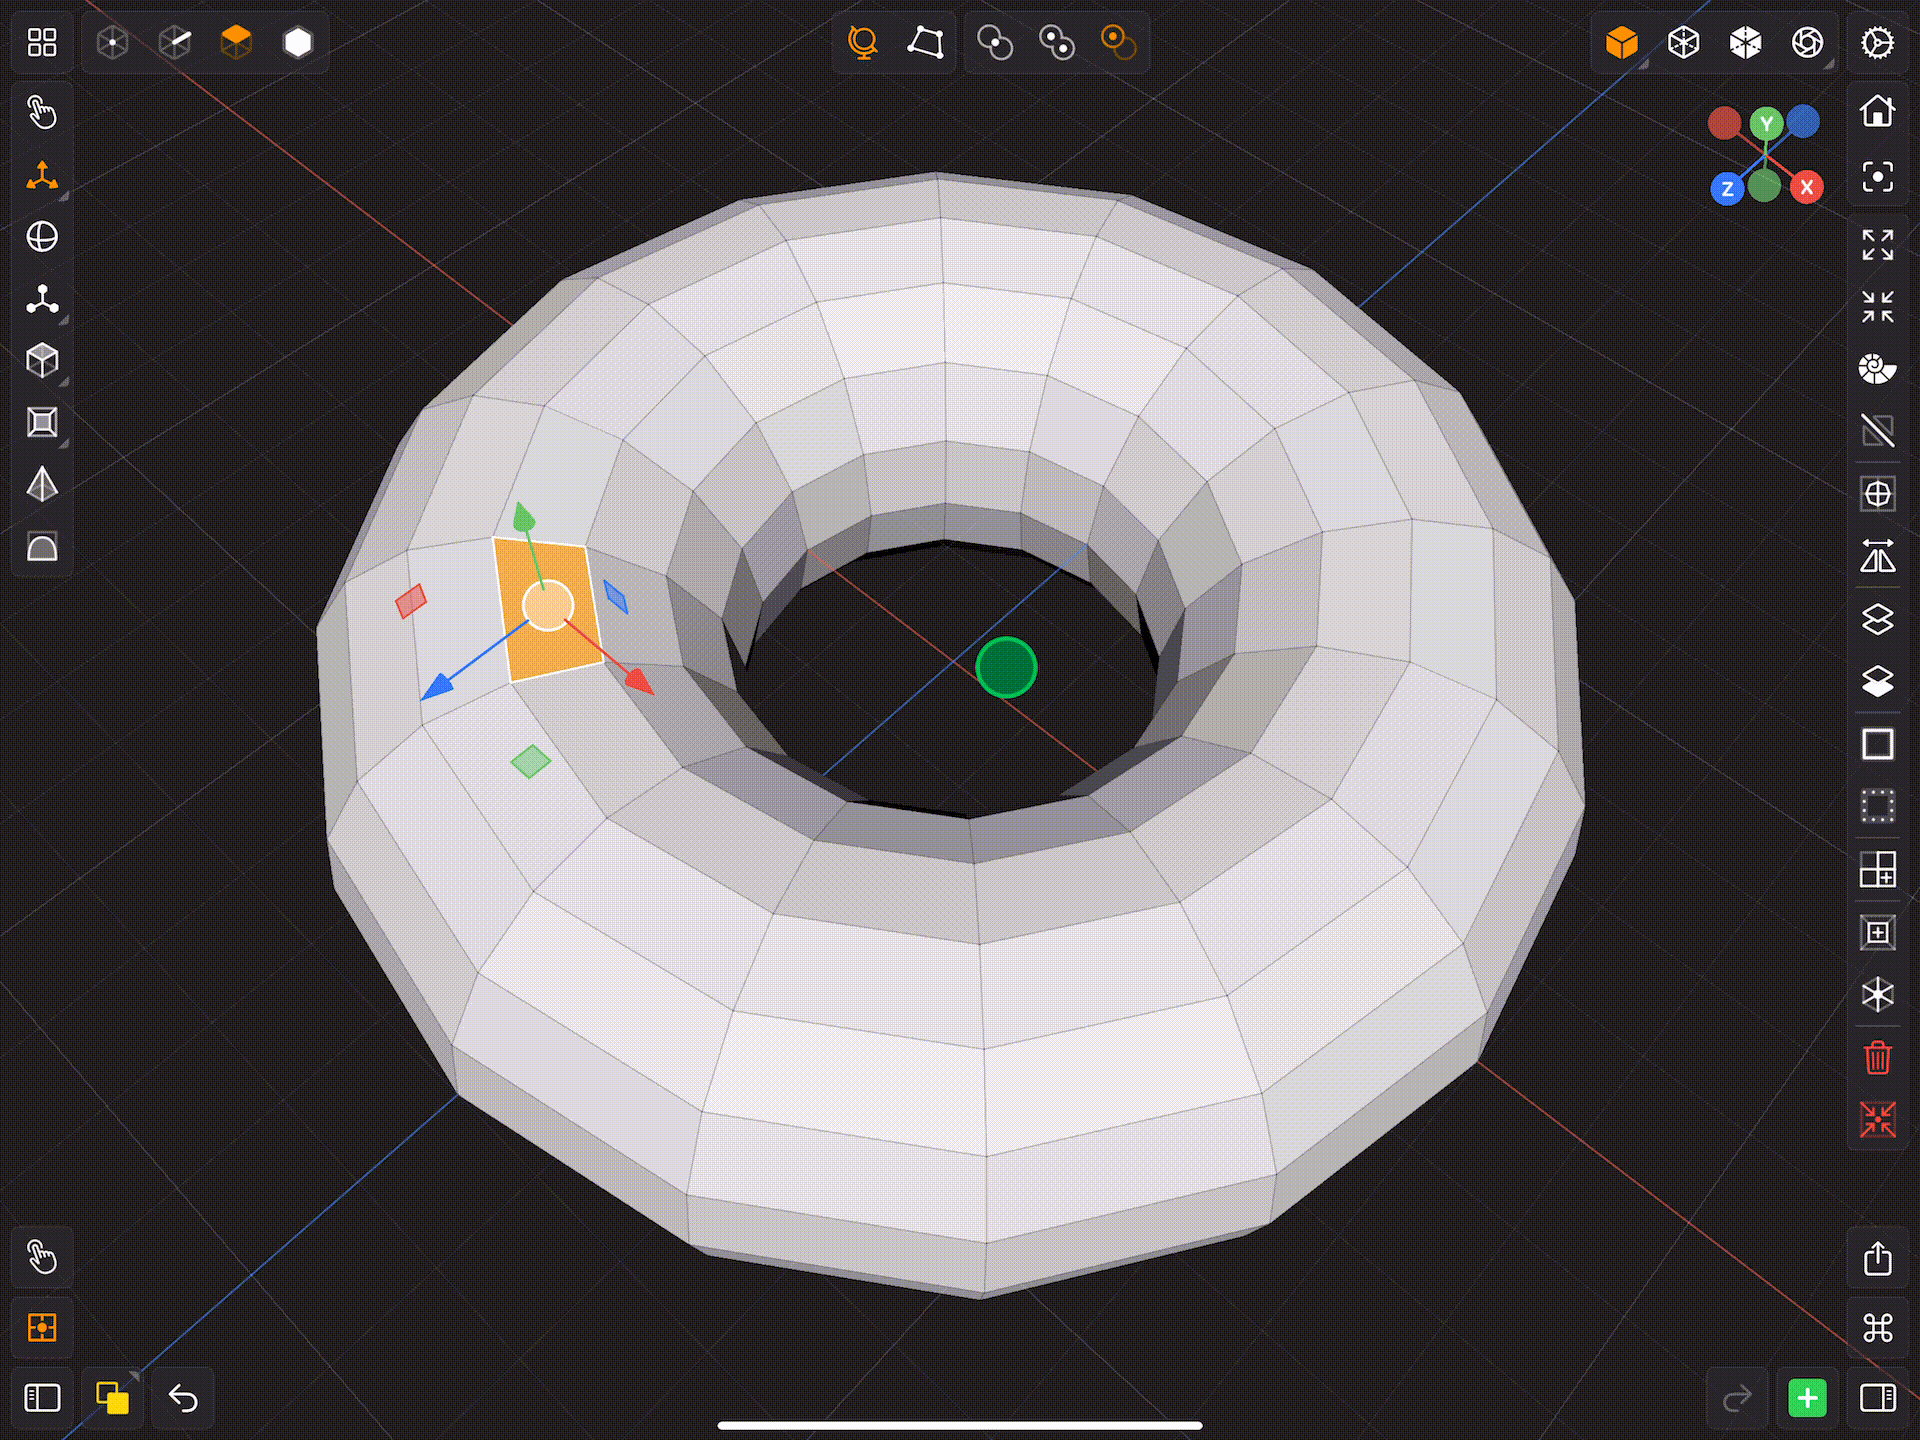Image resolution: width=1920 pixels, height=1440 pixels.
Task: Switch to object selection mode (white hexagon)
Action: [x=298, y=42]
